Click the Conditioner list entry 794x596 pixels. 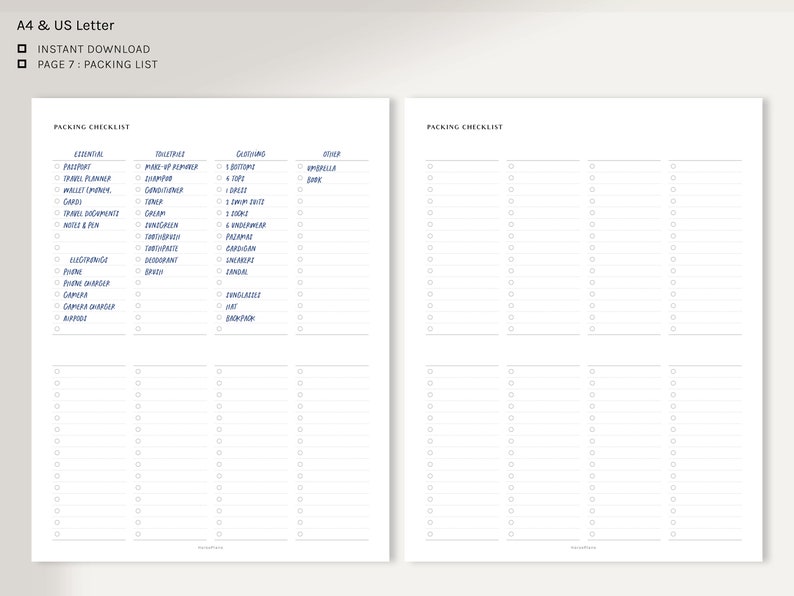click(164, 190)
